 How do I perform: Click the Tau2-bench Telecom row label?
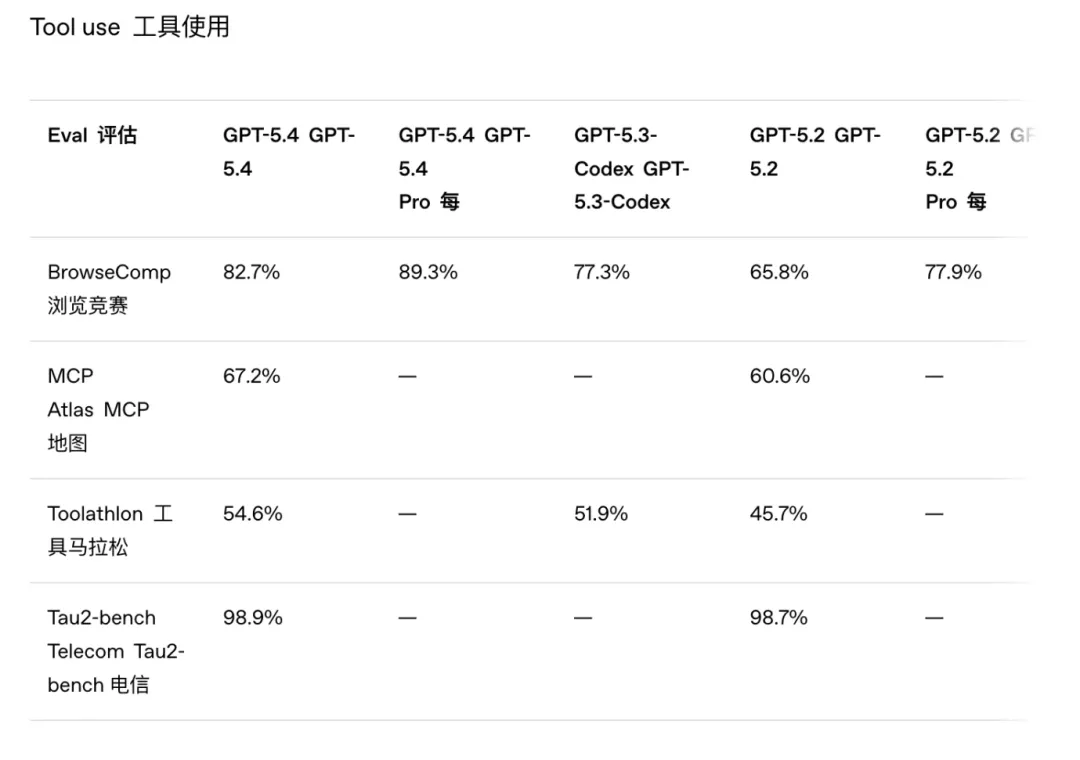[115, 651]
